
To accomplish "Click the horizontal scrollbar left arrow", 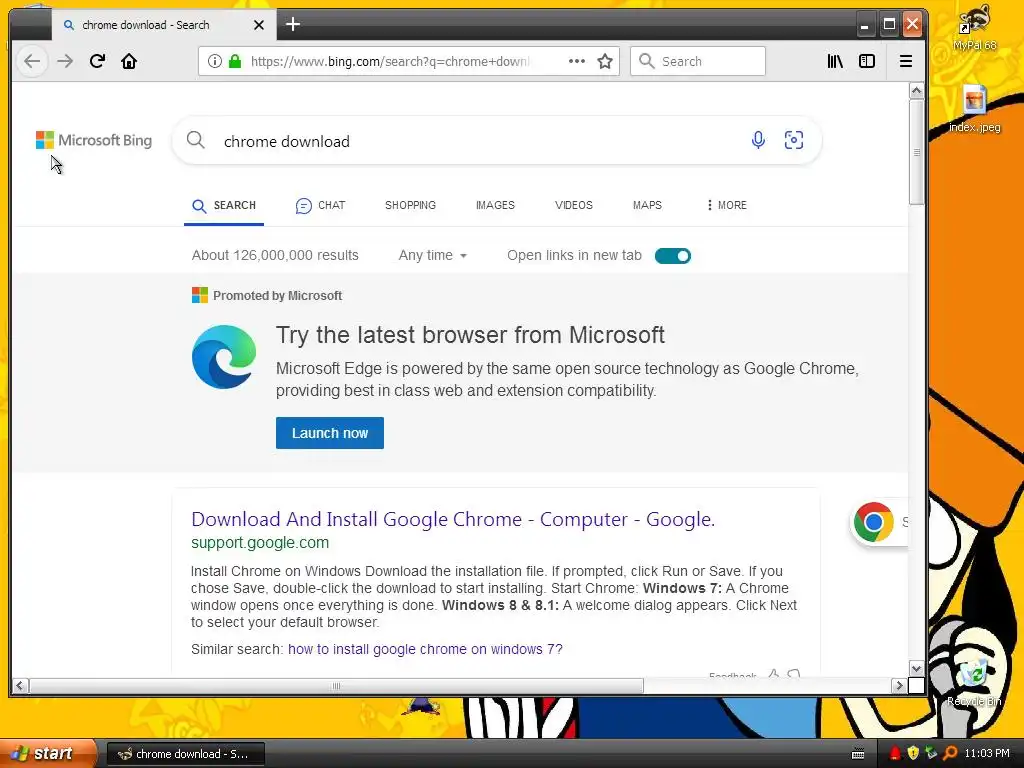I will 20,685.
